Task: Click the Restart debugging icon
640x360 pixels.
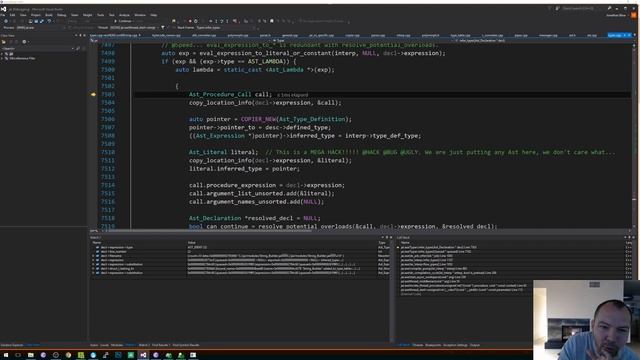Action: click(196, 21)
